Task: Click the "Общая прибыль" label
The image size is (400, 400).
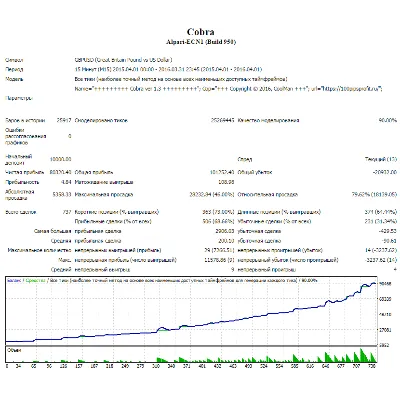Action: [94, 172]
